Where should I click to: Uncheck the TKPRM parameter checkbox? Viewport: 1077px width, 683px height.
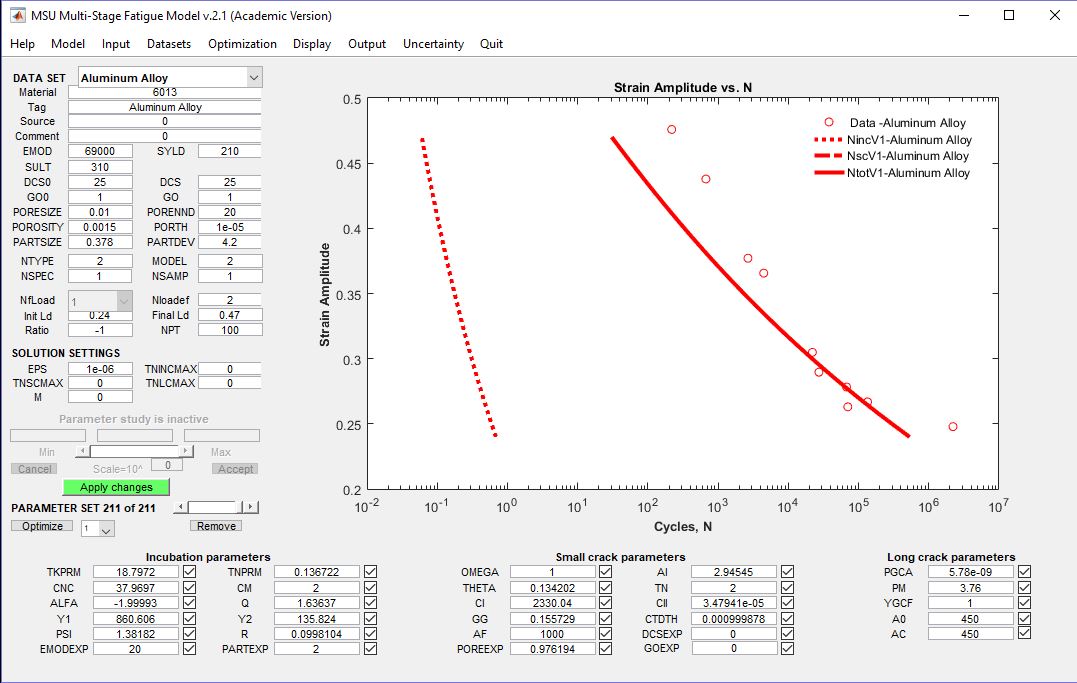coord(190,572)
